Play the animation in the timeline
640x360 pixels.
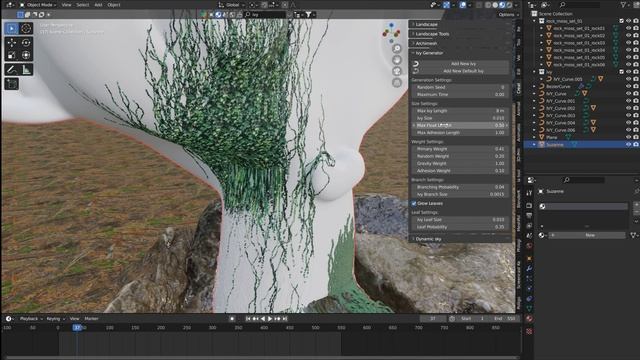click(x=270, y=318)
